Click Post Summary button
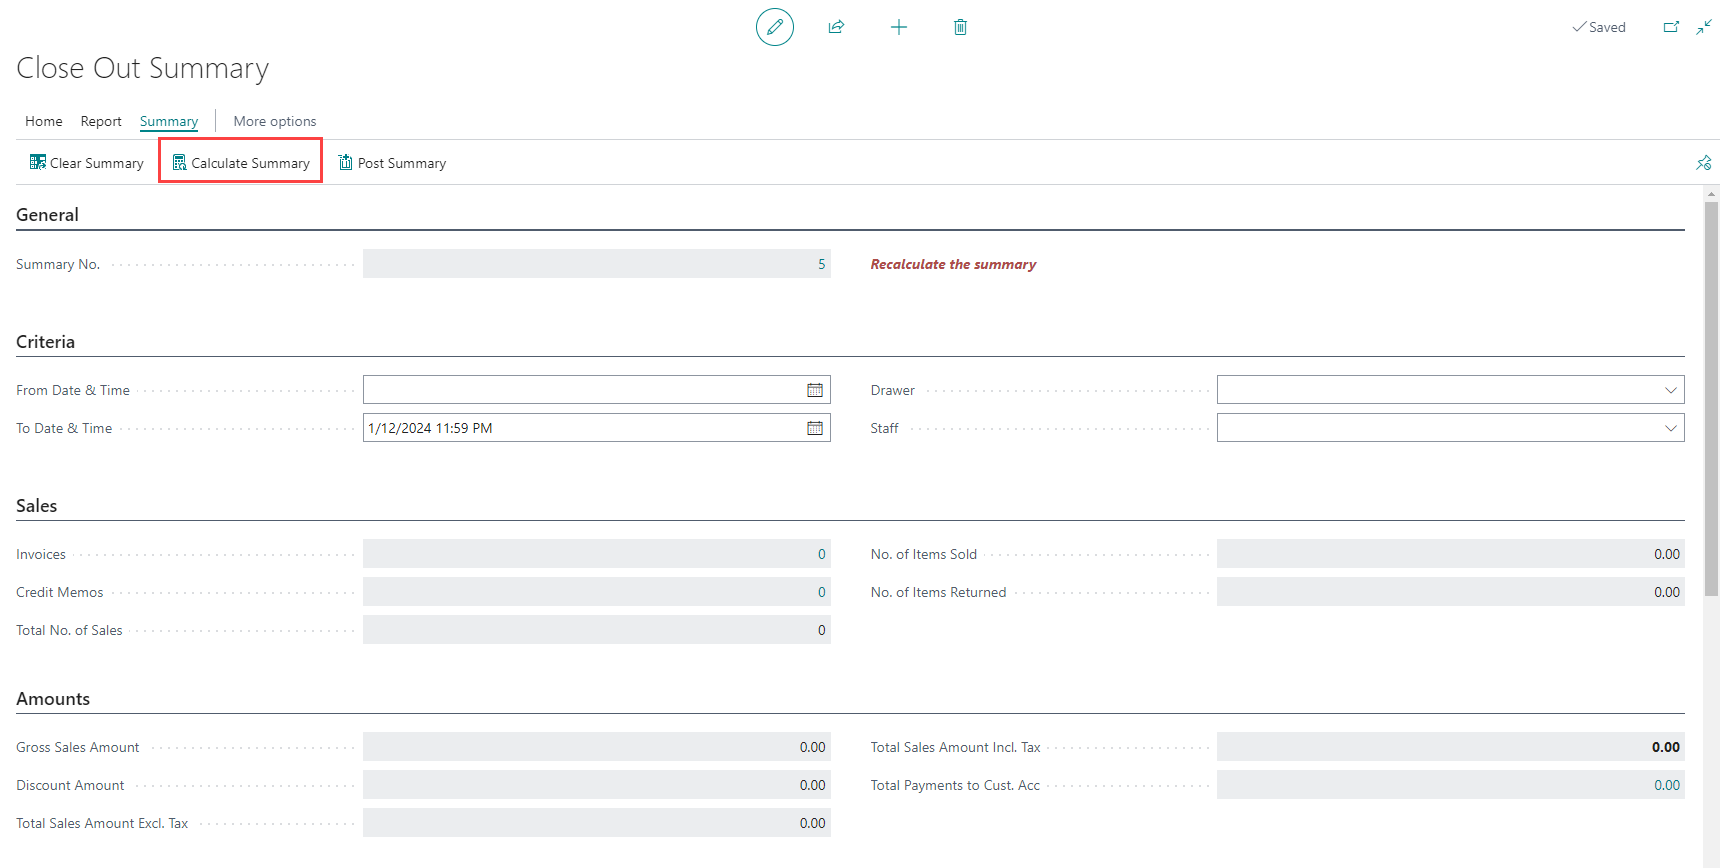 (392, 163)
